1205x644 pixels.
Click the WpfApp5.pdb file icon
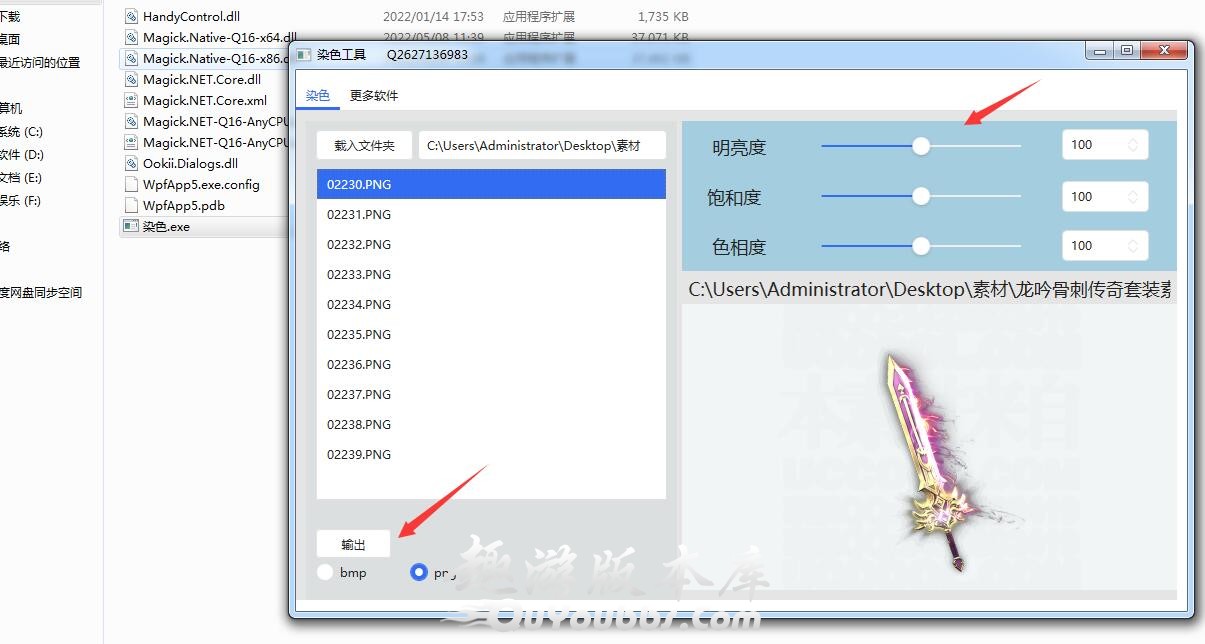tap(131, 206)
